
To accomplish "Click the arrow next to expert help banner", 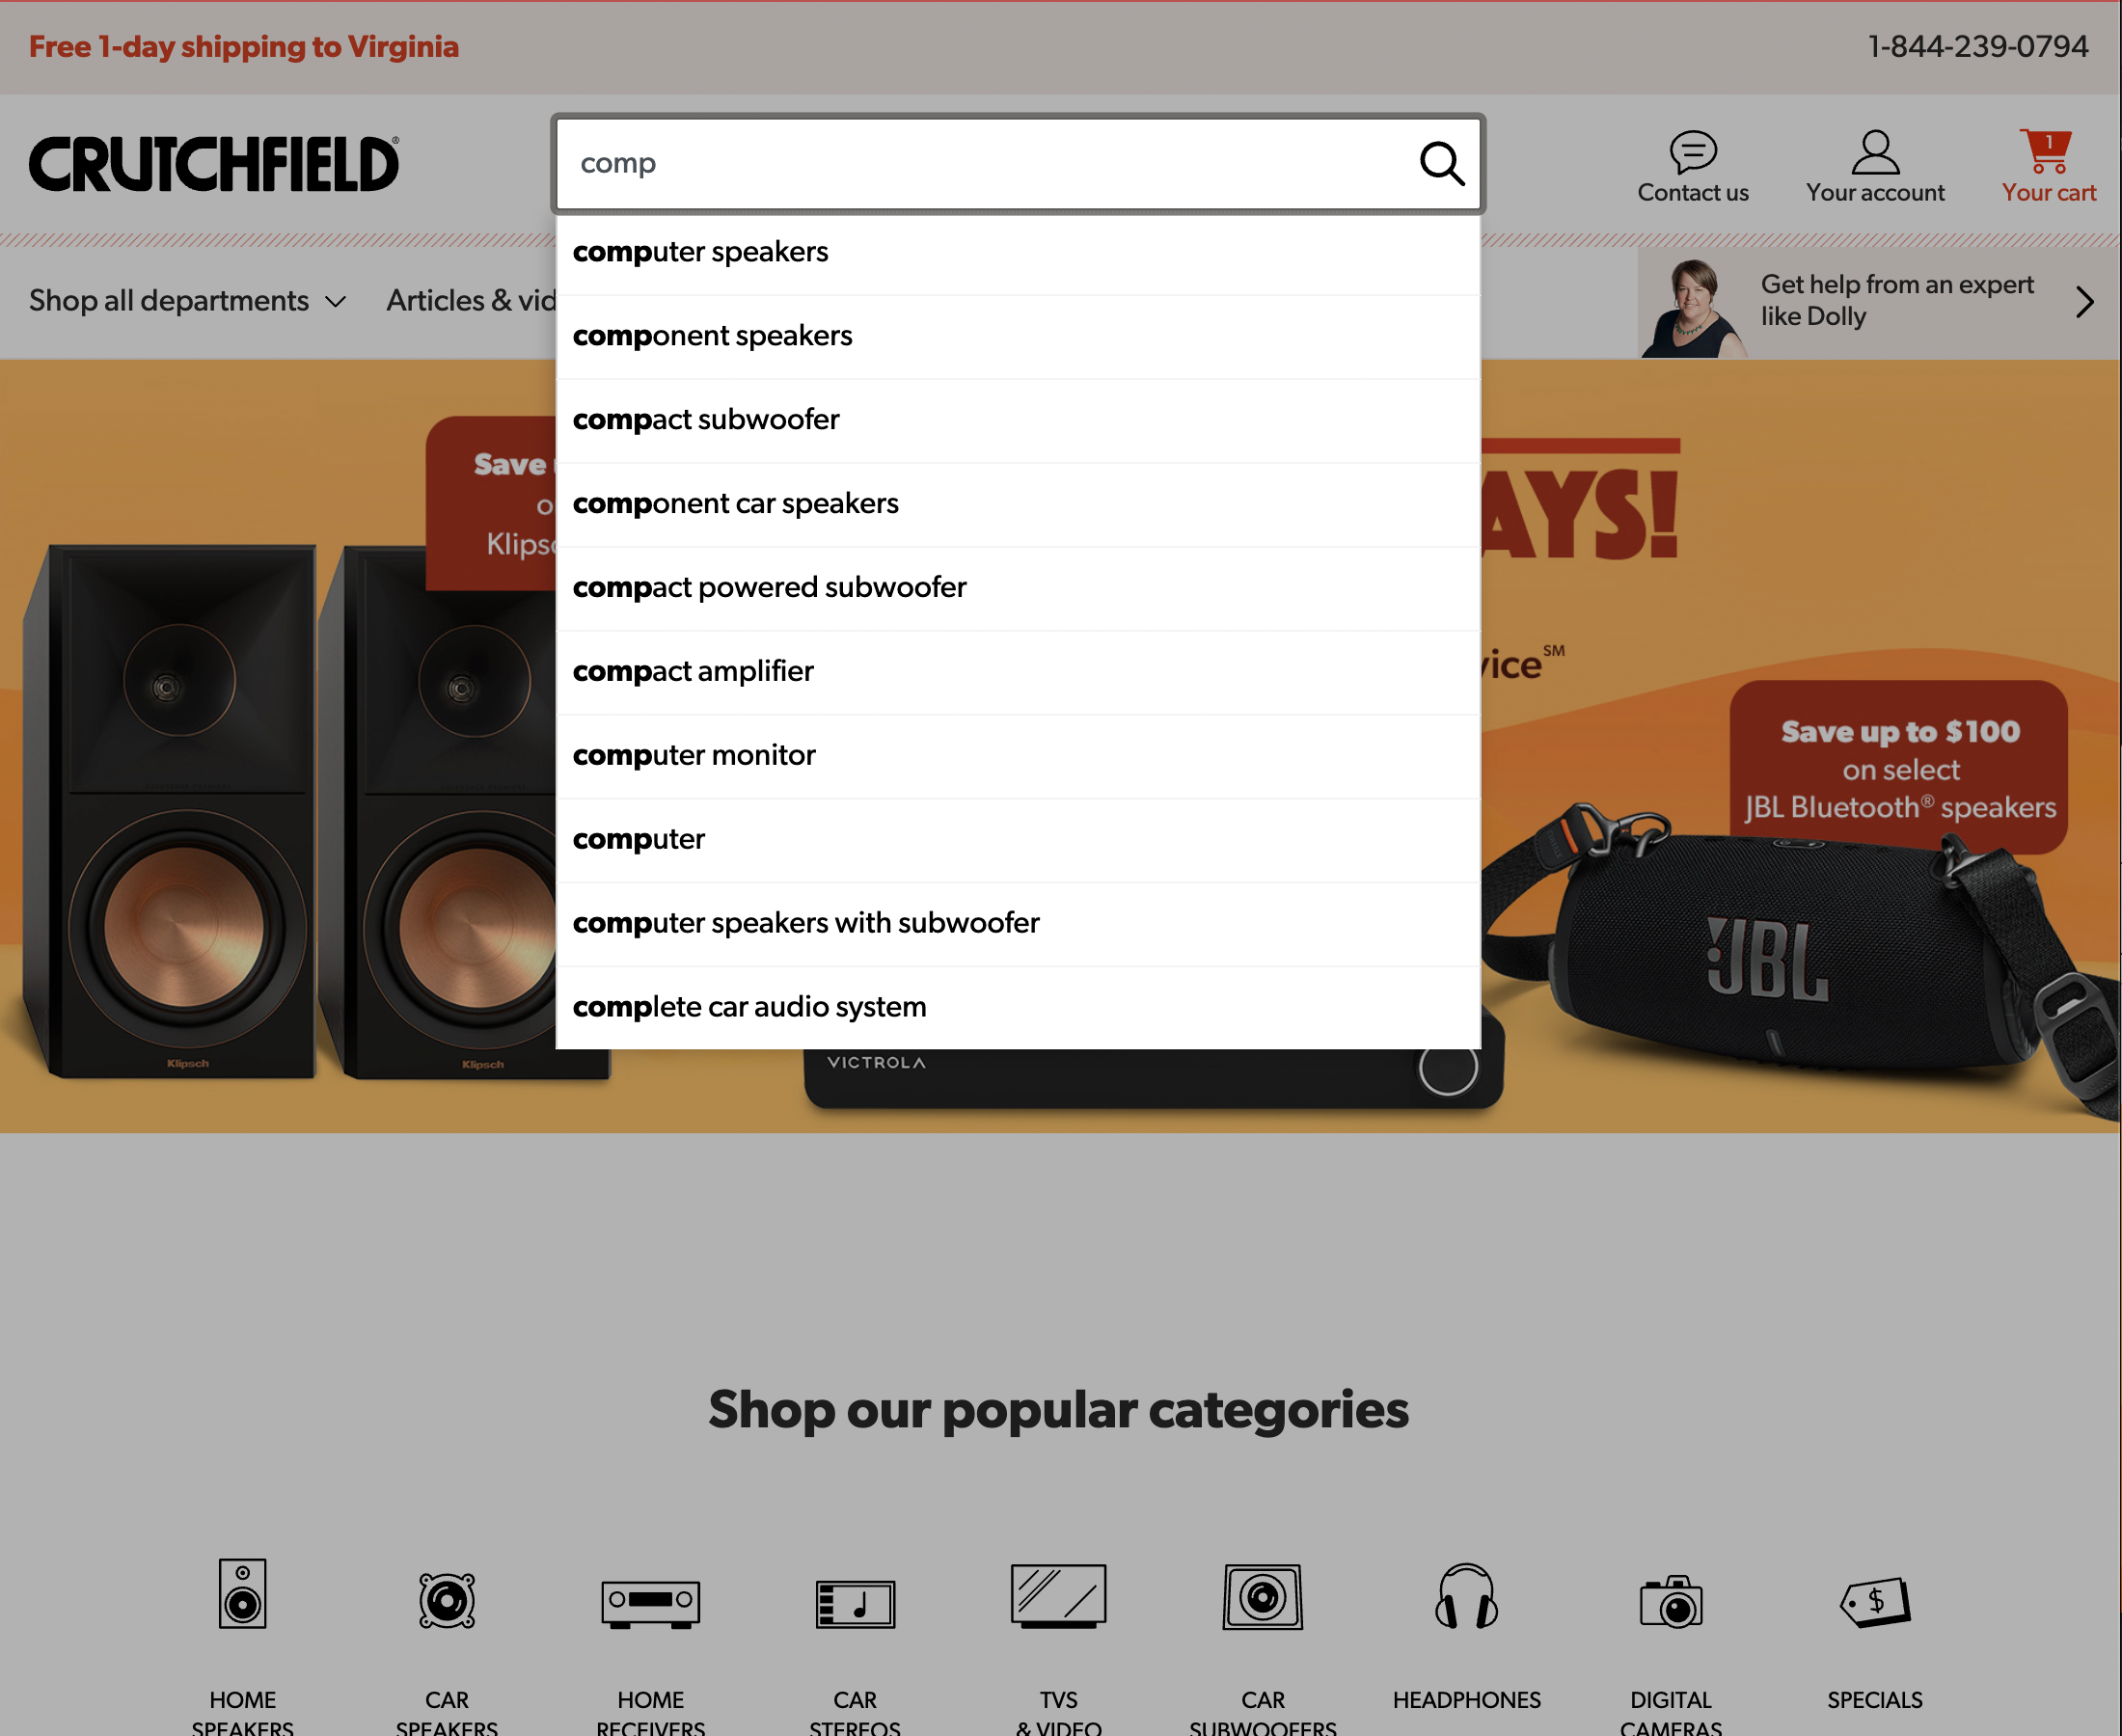I will (2084, 301).
